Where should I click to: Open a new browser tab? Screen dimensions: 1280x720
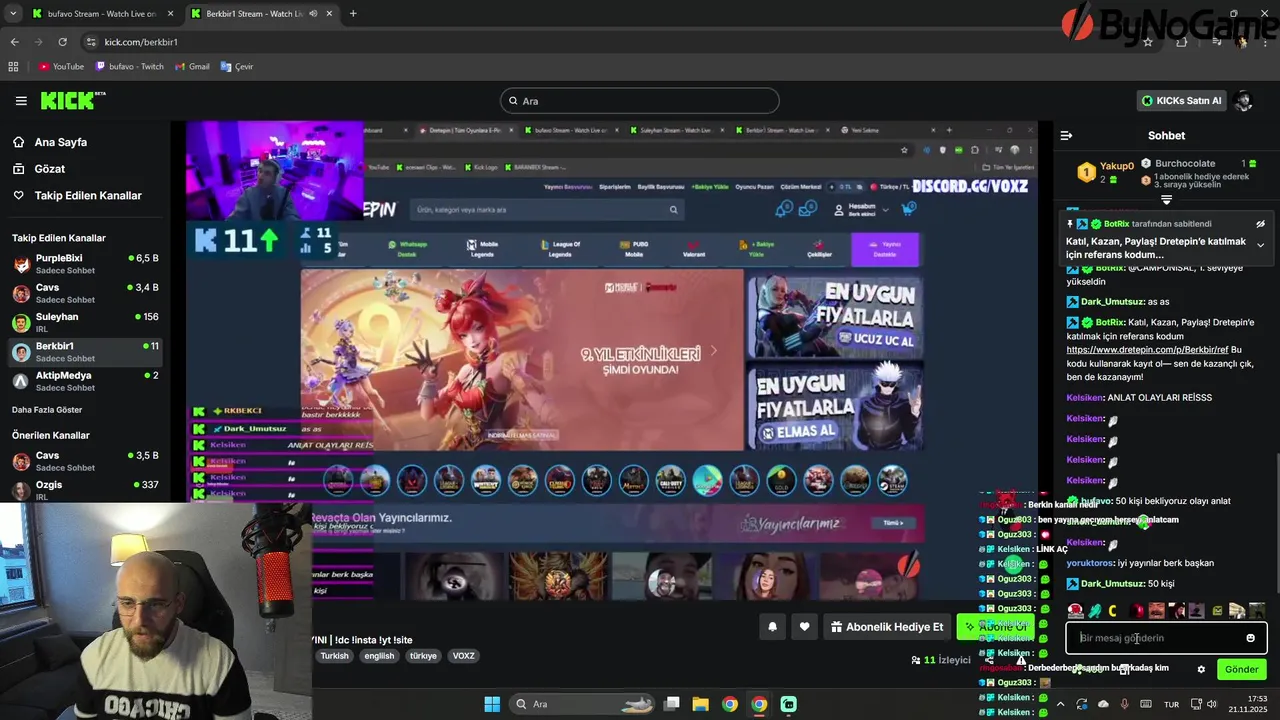point(353,14)
